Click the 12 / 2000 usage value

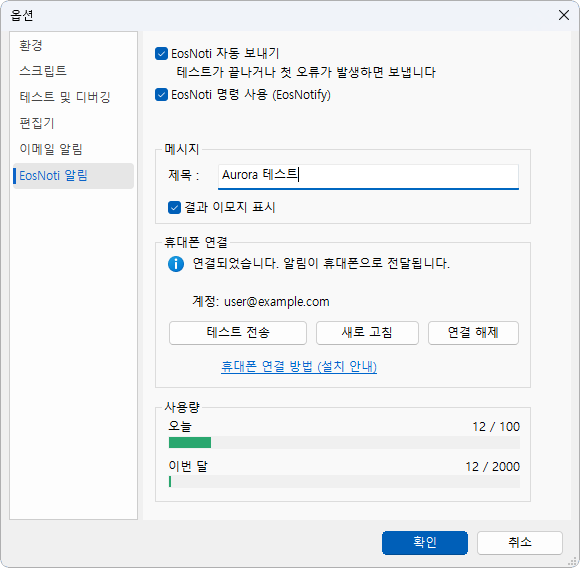(x=492, y=467)
